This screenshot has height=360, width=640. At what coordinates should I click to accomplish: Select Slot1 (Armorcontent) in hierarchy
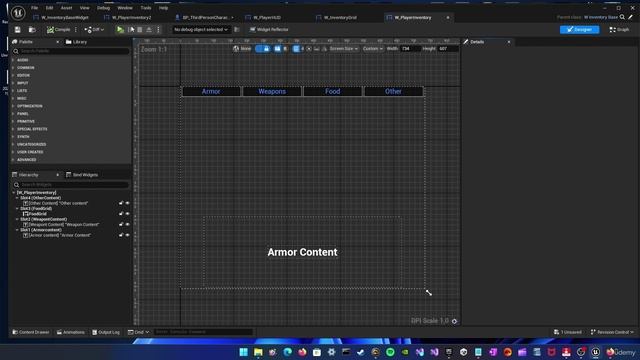tap(41, 230)
